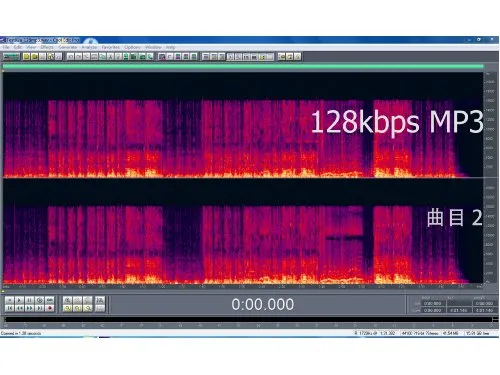The width and height of the screenshot is (500, 375).
Task: Click the New file toolbar icon
Action: click(27, 56)
